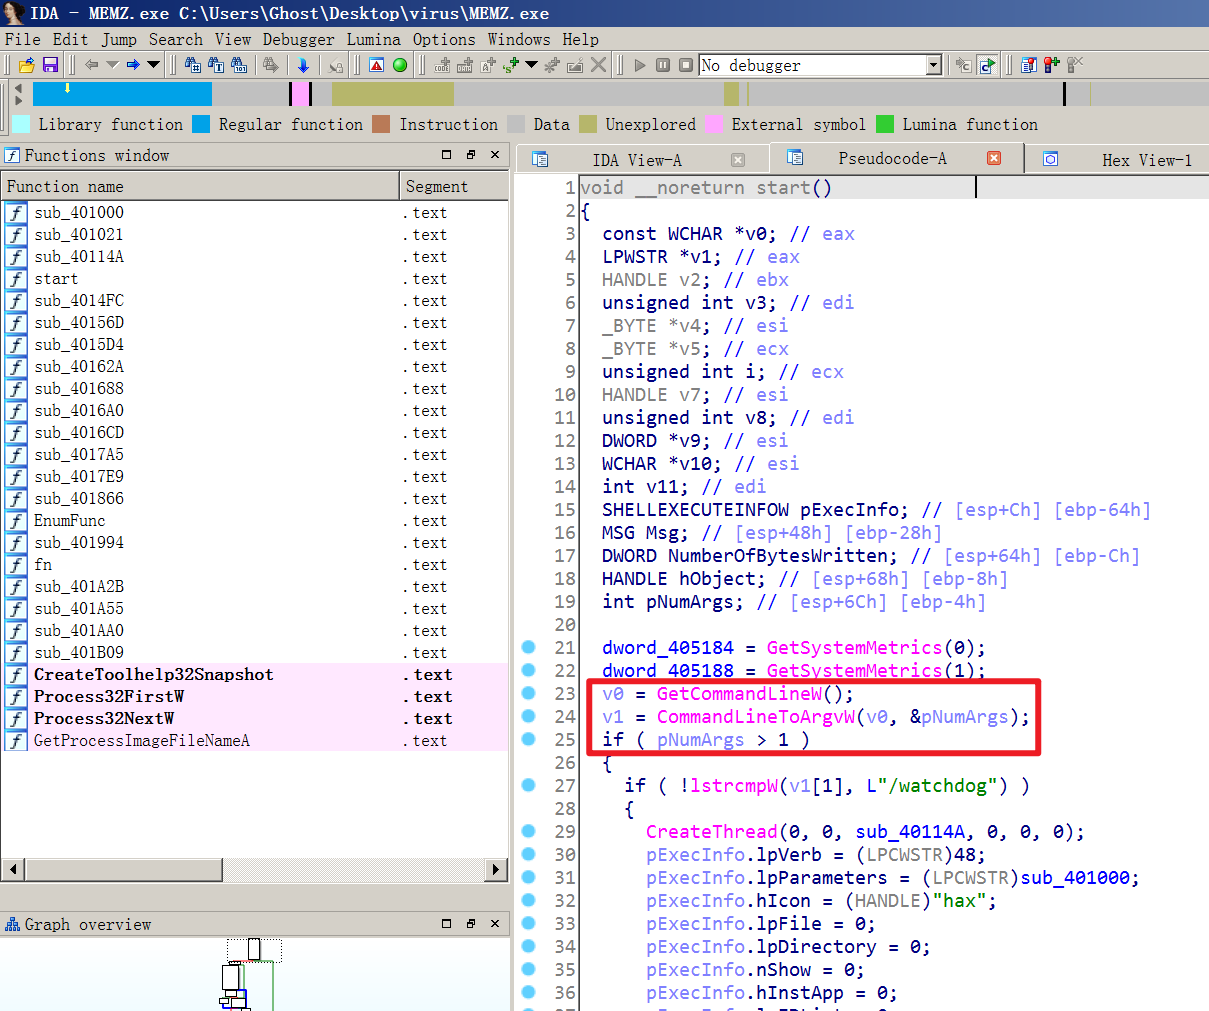Toggle breakpoint dot on line 27
The image size is (1209, 1011).
pyautogui.click(x=529, y=785)
